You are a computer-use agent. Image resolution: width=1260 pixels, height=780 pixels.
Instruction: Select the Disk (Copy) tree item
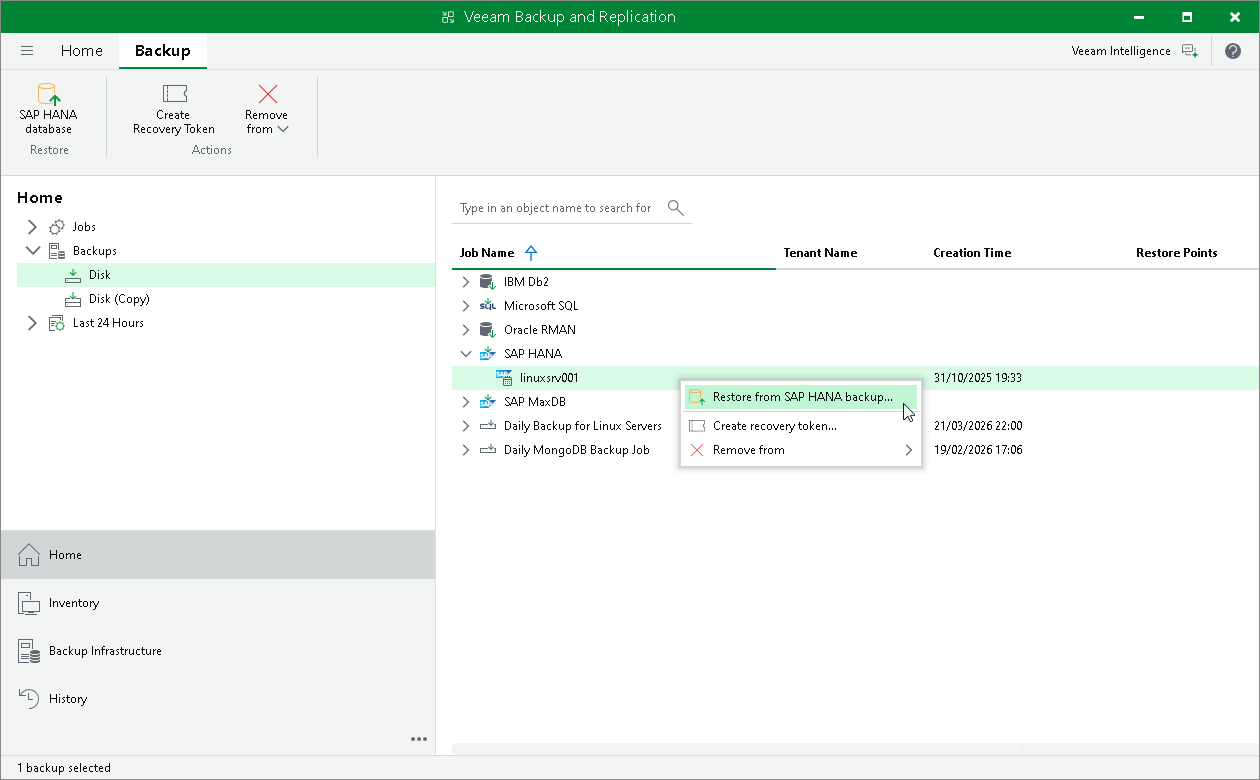119,299
